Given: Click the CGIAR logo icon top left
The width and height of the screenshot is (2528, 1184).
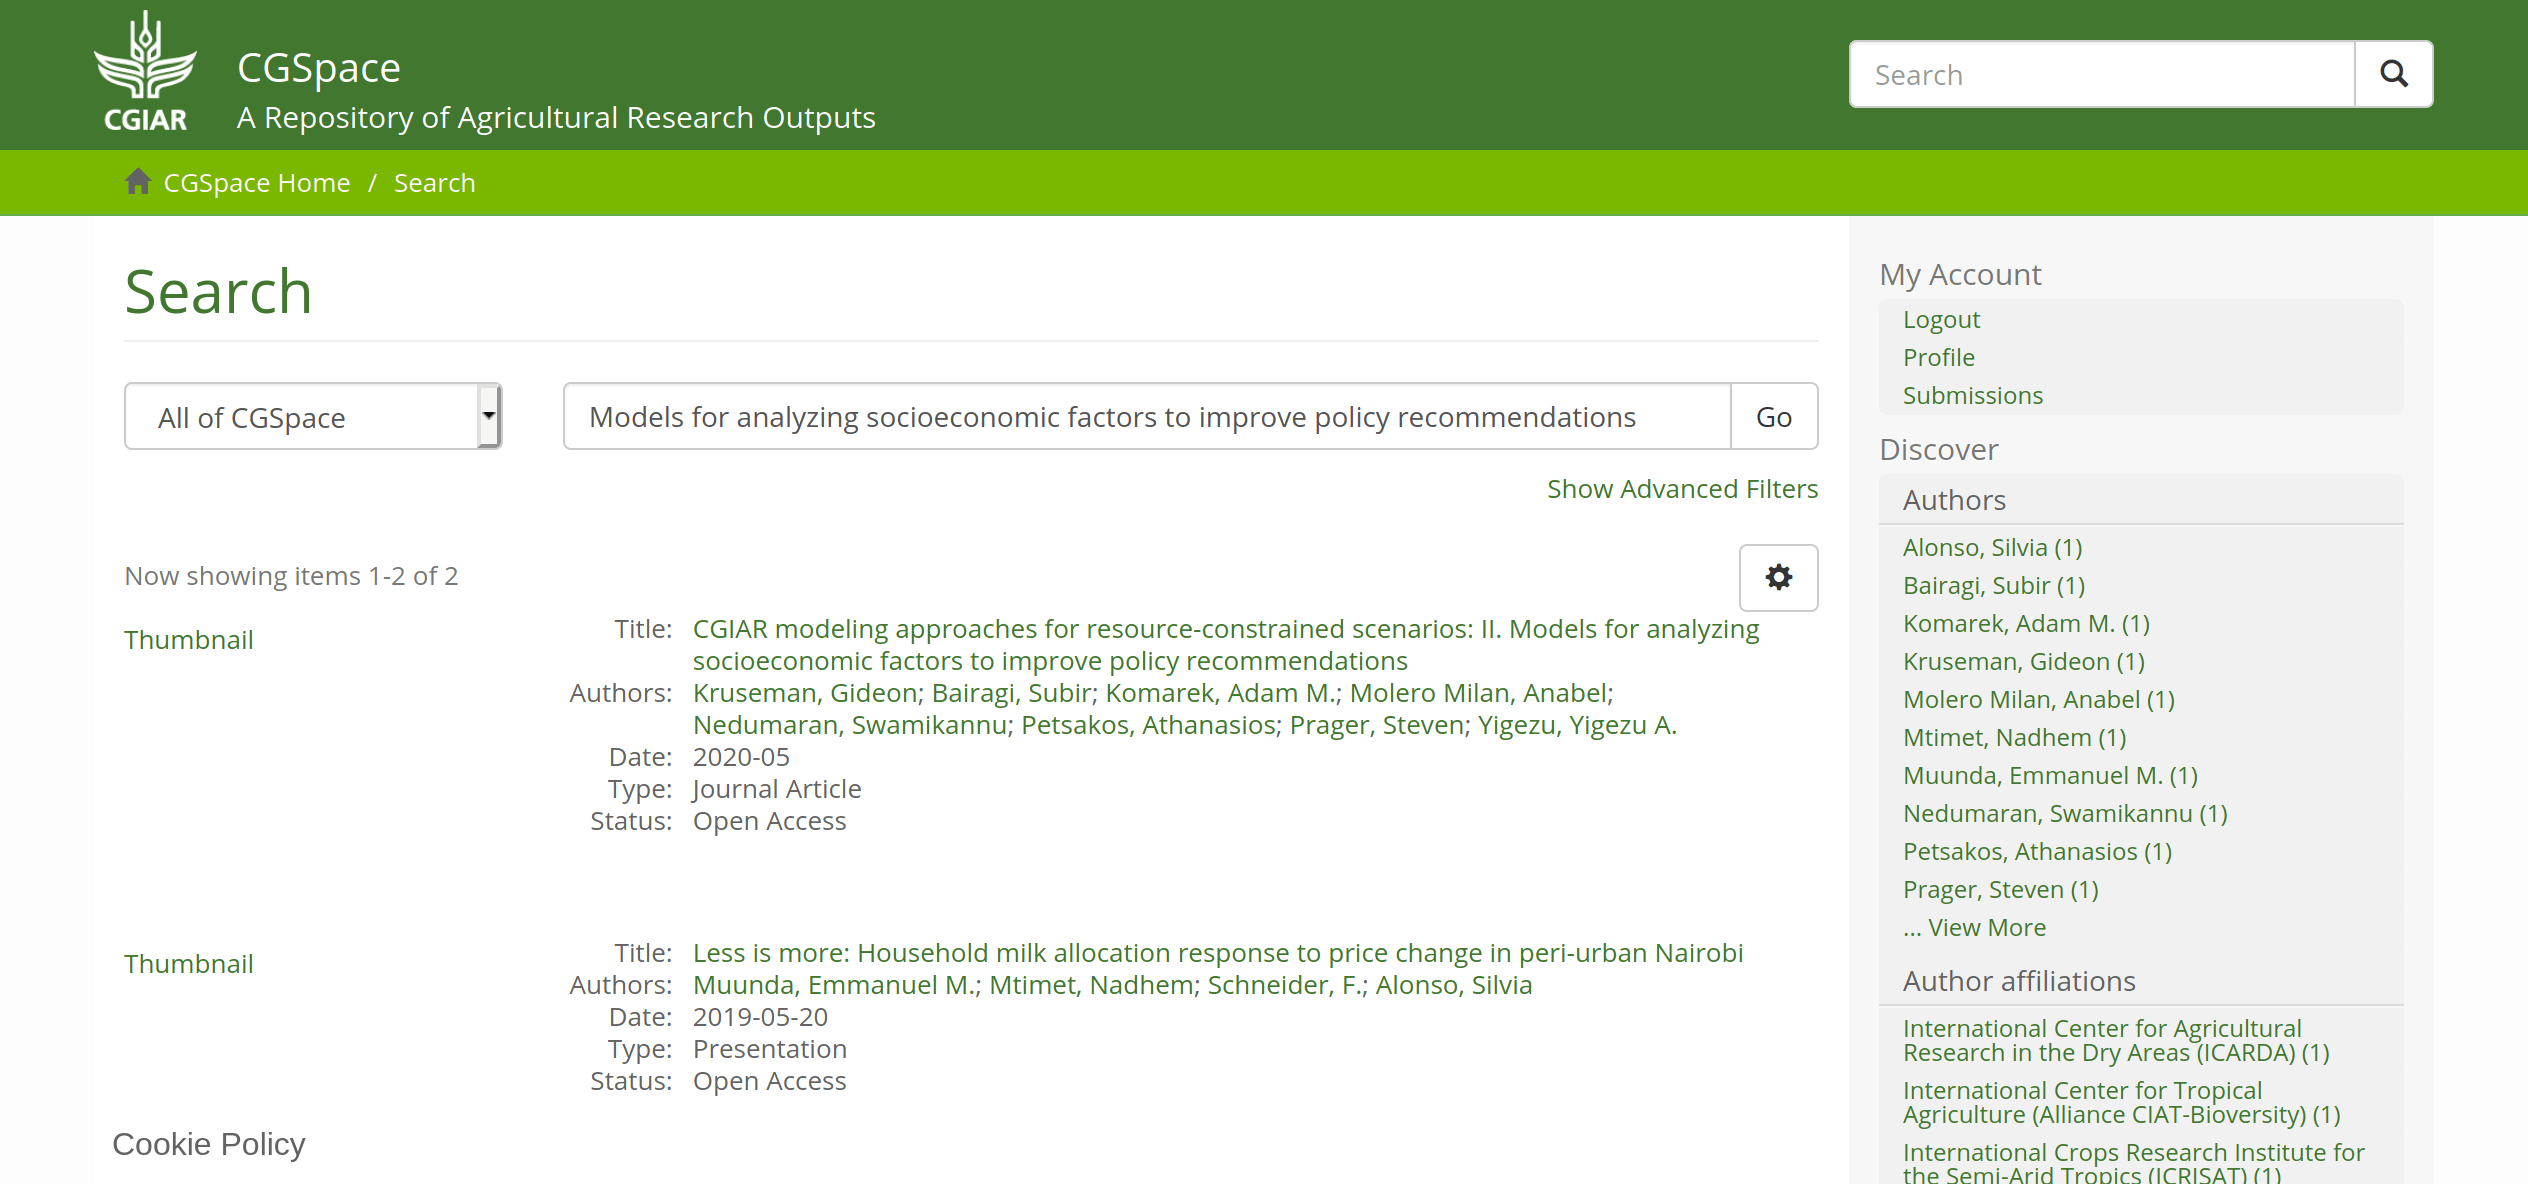Looking at the screenshot, I should (147, 74).
